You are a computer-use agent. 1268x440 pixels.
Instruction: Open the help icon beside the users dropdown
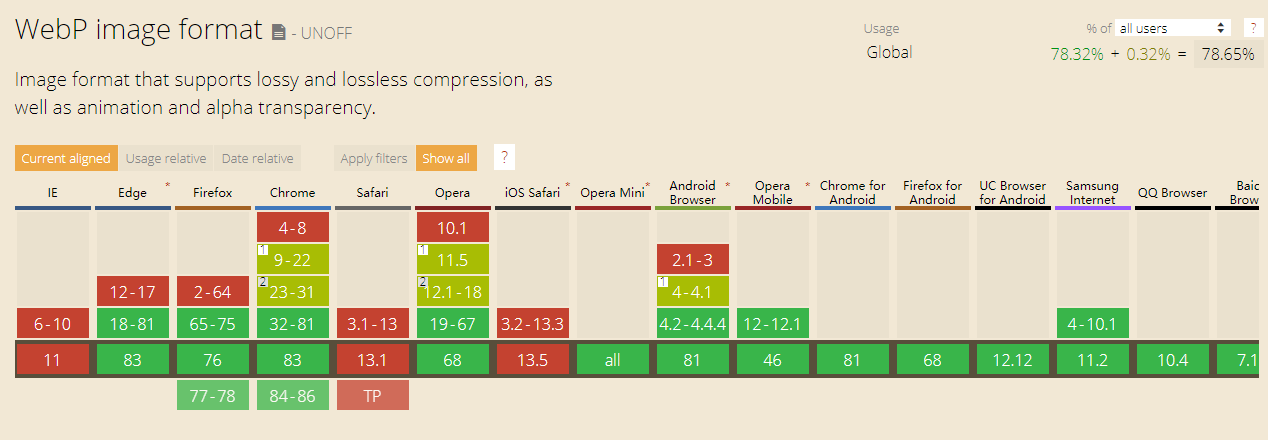(x=1252, y=28)
